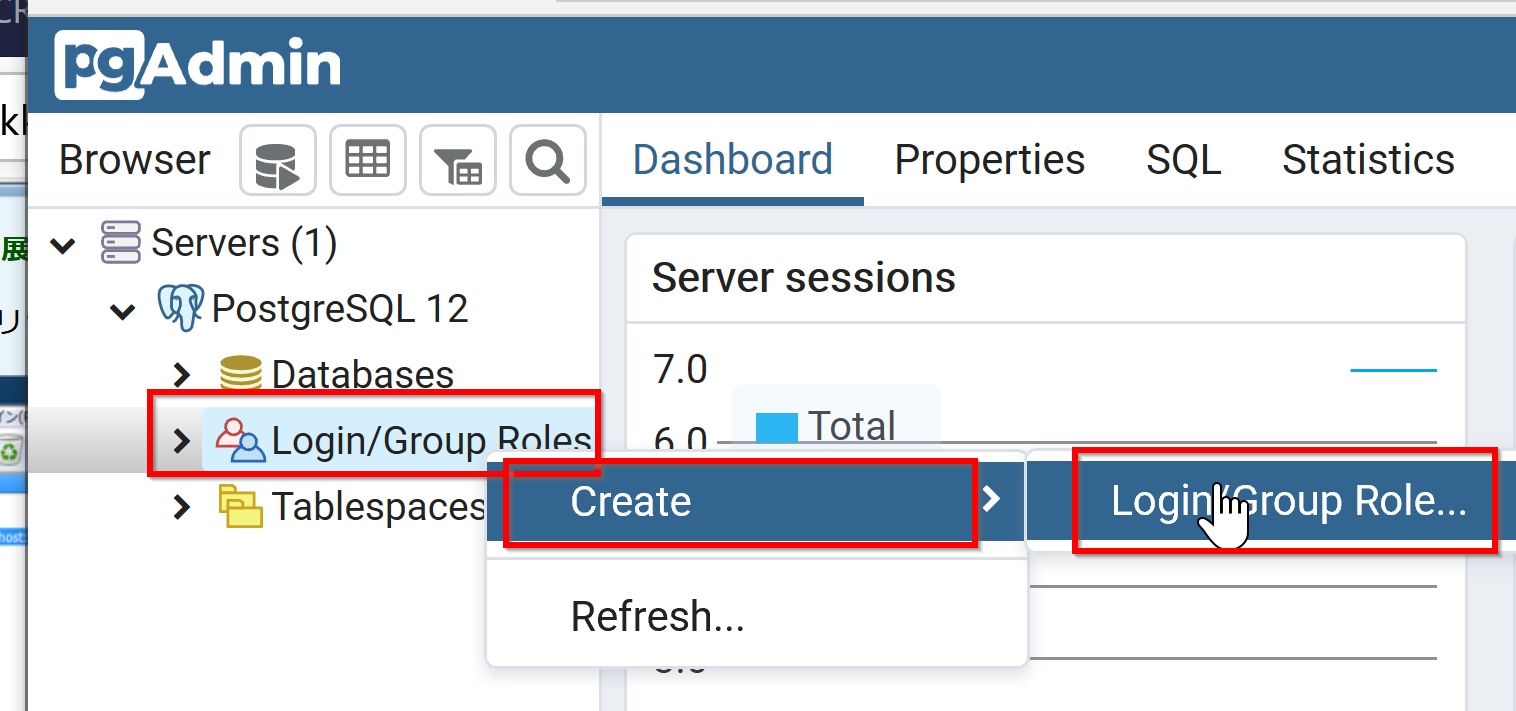
Task: Click the Tablespaces folder icon
Action: click(241, 506)
